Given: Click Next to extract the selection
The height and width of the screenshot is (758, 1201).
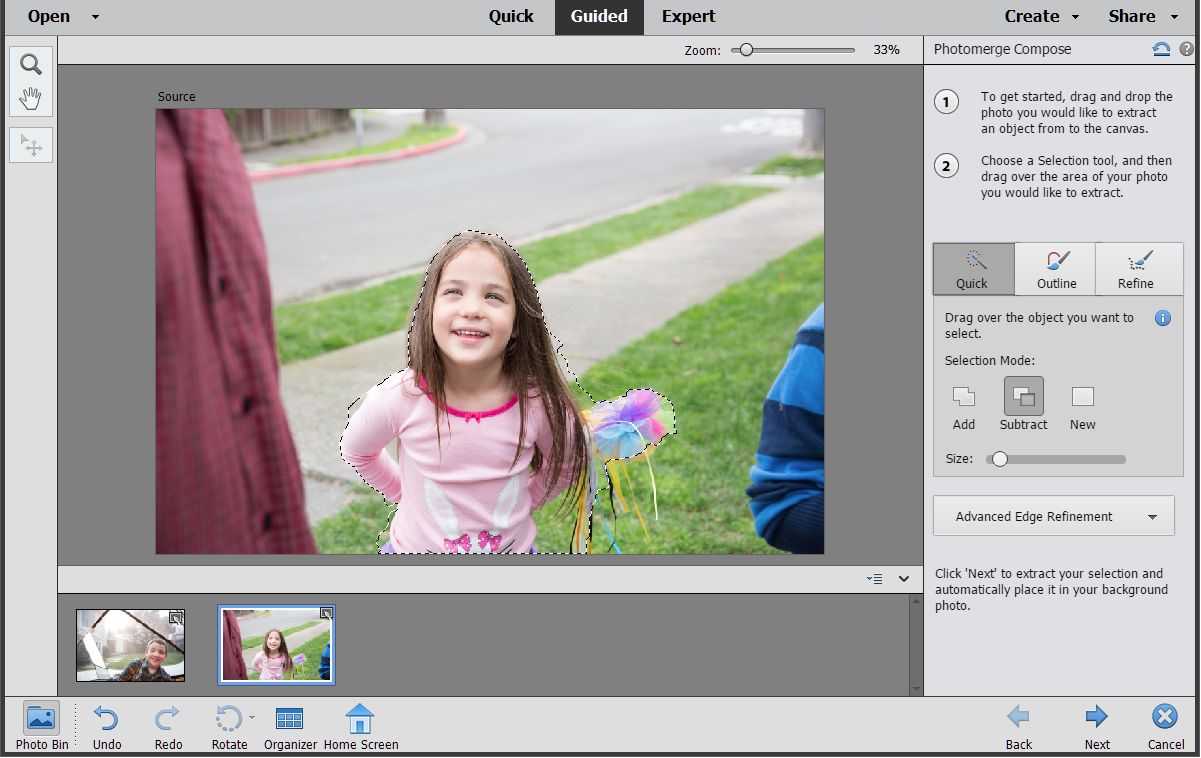Looking at the screenshot, I should click(1097, 725).
